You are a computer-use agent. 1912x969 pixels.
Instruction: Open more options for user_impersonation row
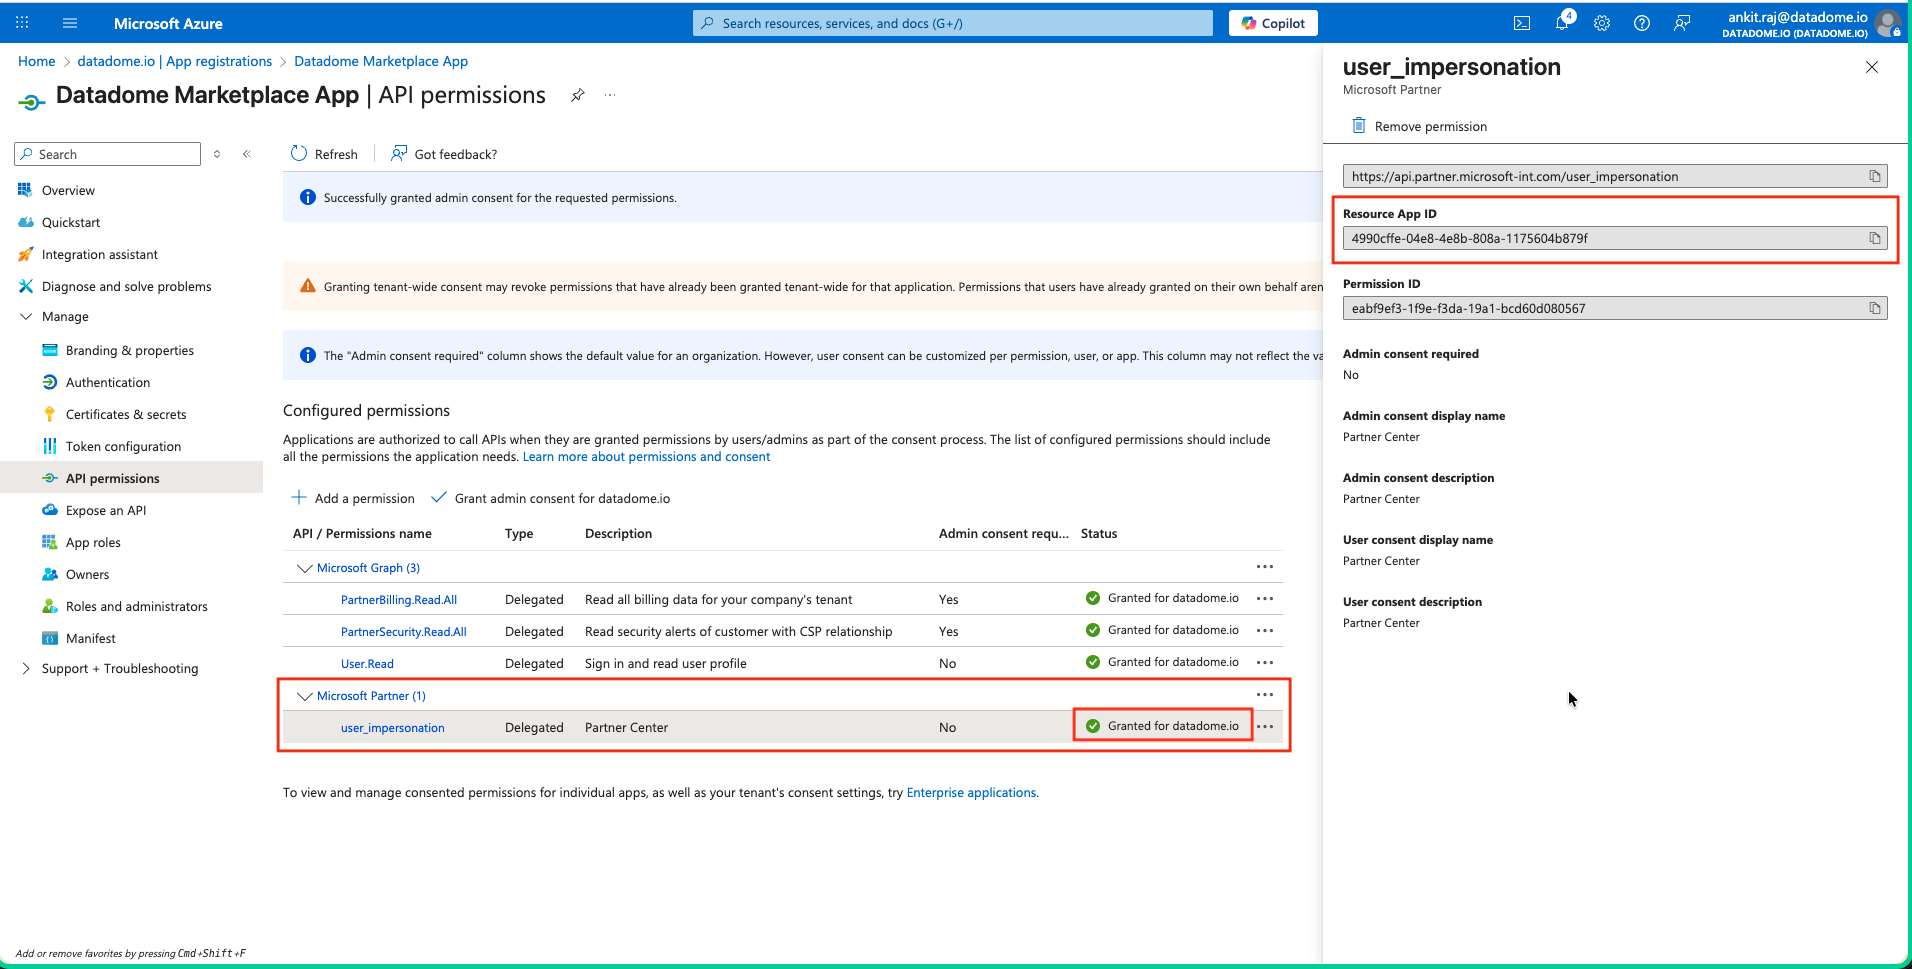(1265, 727)
